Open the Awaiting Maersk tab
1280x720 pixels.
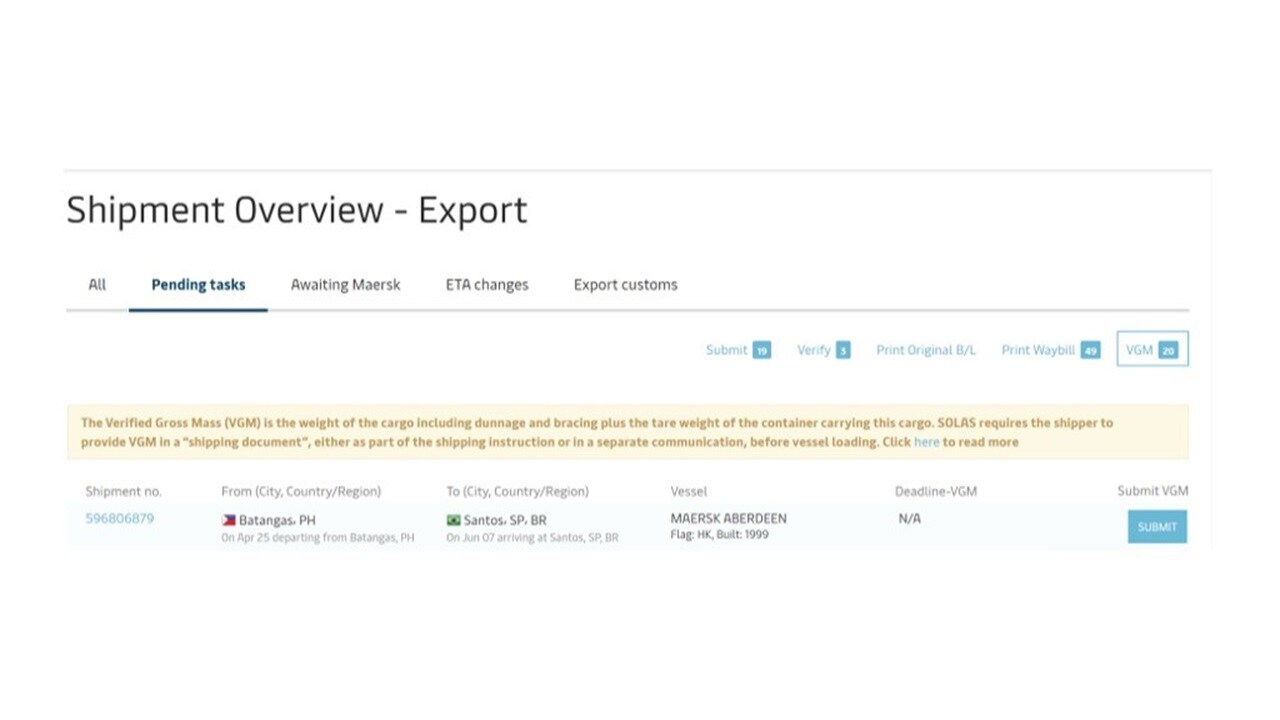(x=345, y=284)
